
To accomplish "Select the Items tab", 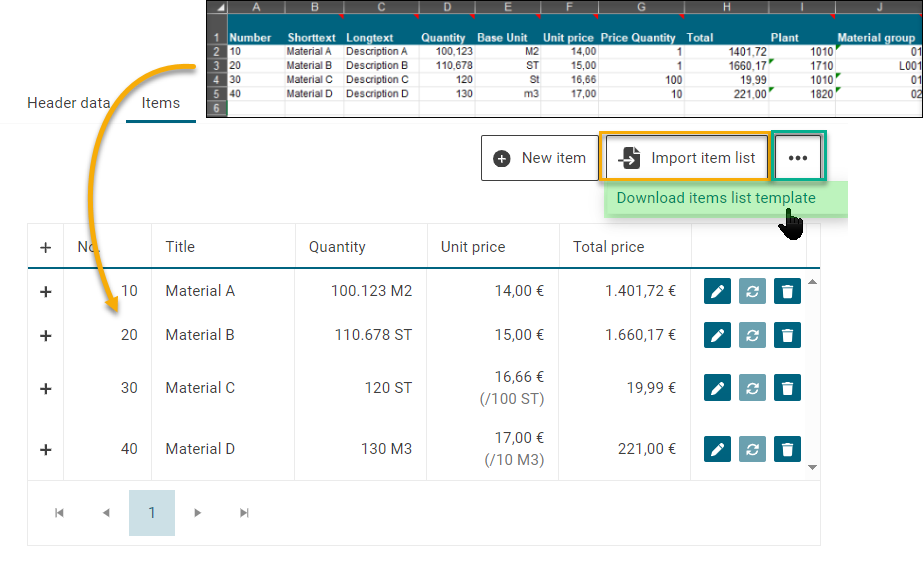I will [160, 103].
